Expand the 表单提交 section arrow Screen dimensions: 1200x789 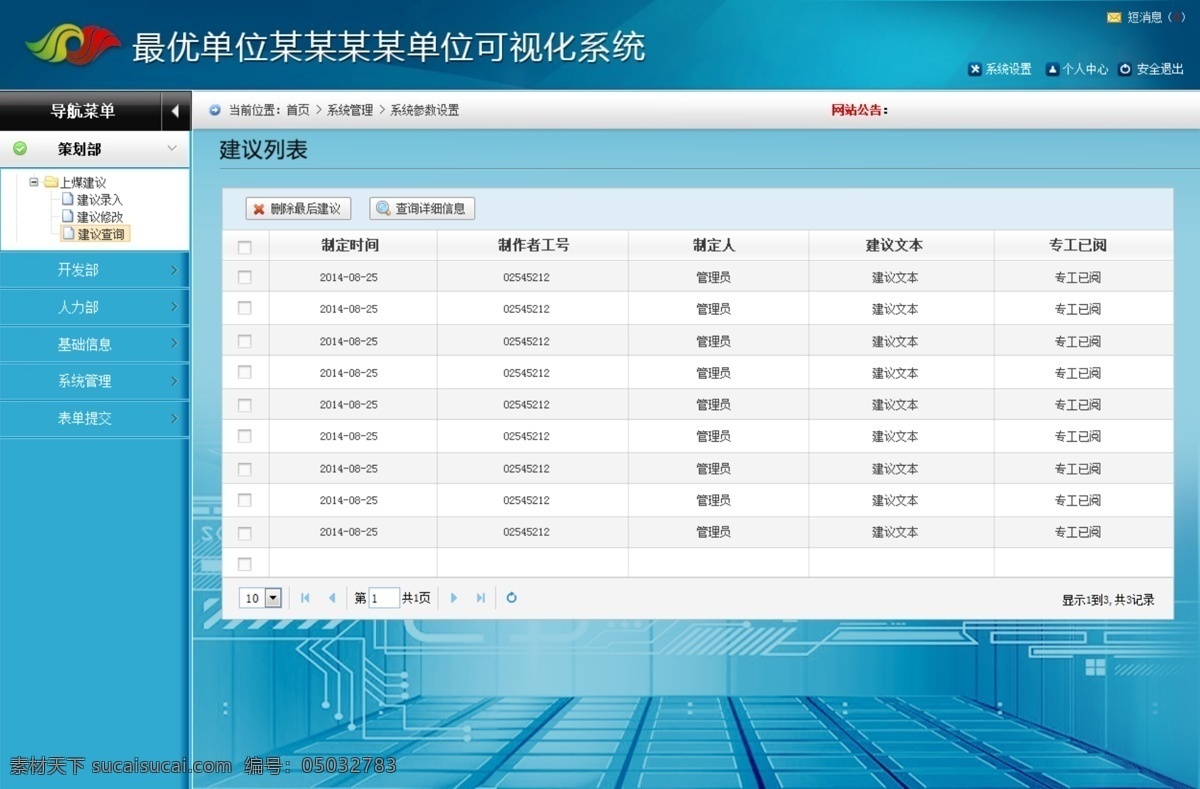coord(173,418)
